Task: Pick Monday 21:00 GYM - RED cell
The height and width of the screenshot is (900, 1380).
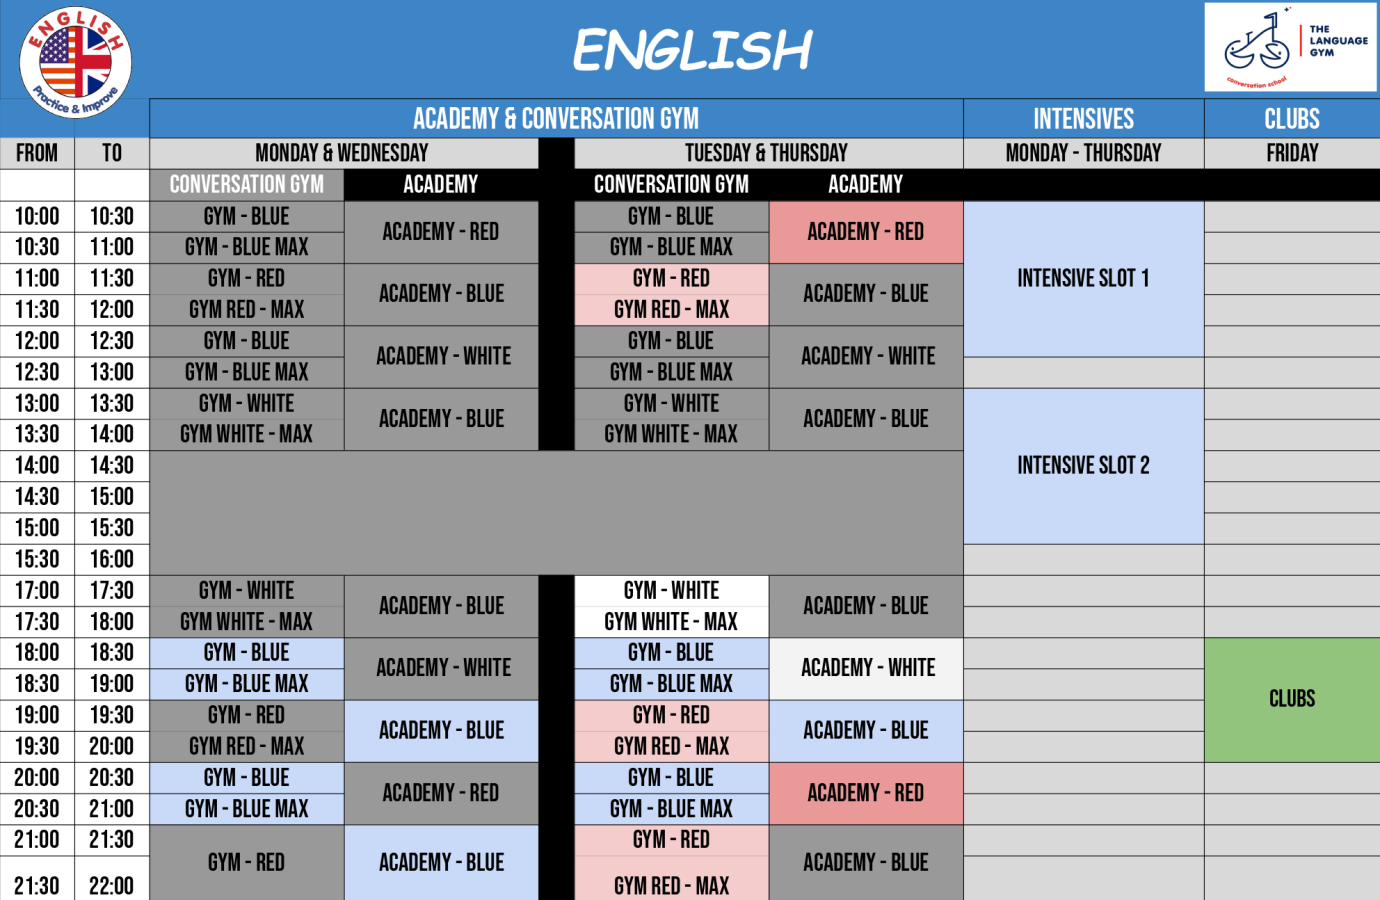Action: pos(246,862)
